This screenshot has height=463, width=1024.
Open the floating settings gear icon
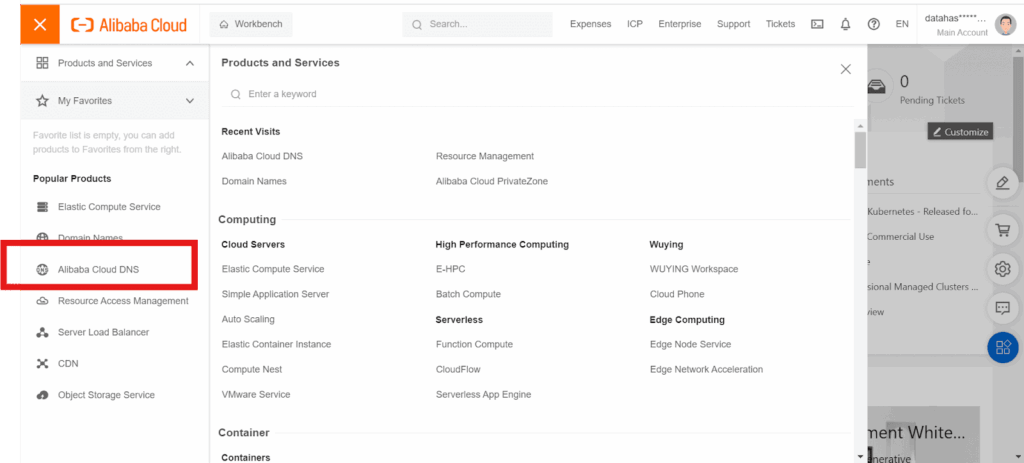tap(1002, 269)
